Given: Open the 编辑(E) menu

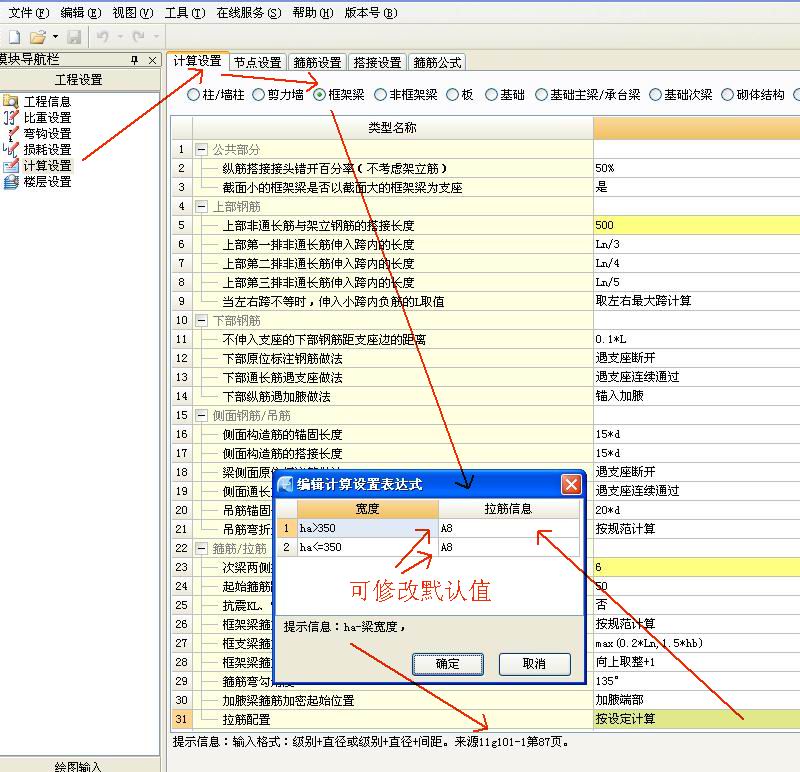Looking at the screenshot, I should pos(81,13).
